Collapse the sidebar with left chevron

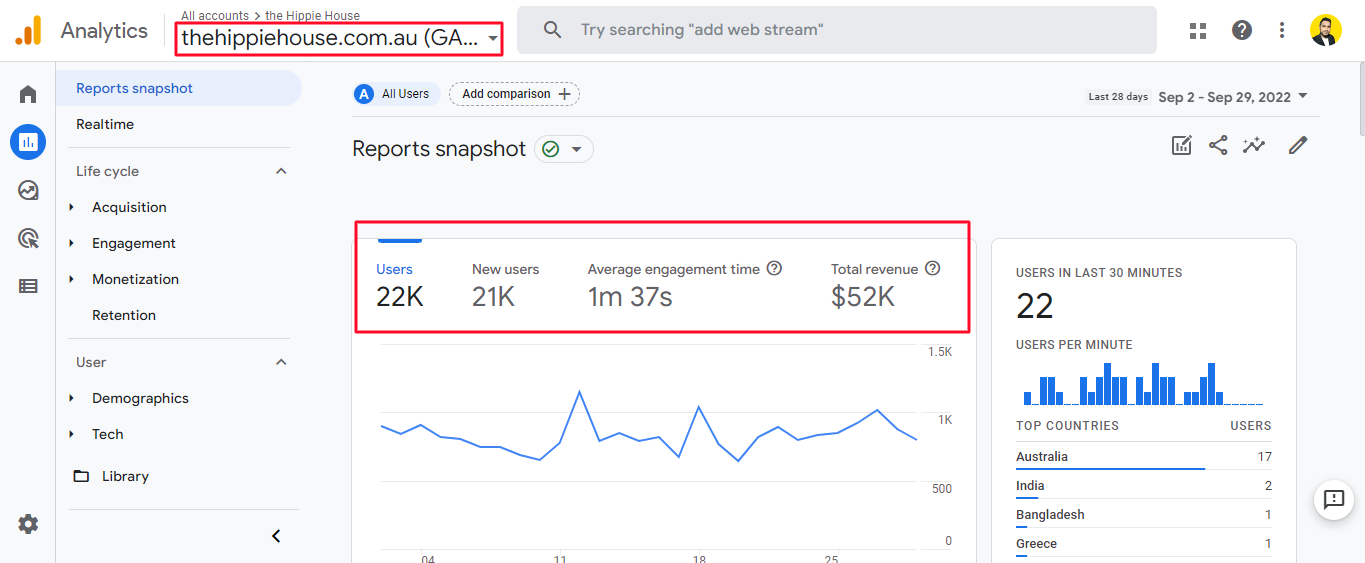pos(277,536)
